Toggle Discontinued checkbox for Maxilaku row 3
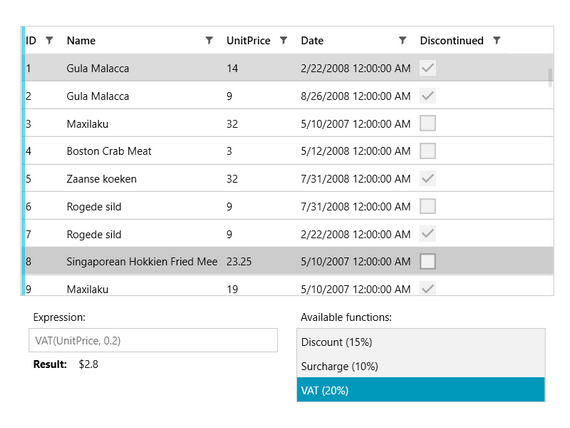Viewport: 570px width, 428px height. 428,123
